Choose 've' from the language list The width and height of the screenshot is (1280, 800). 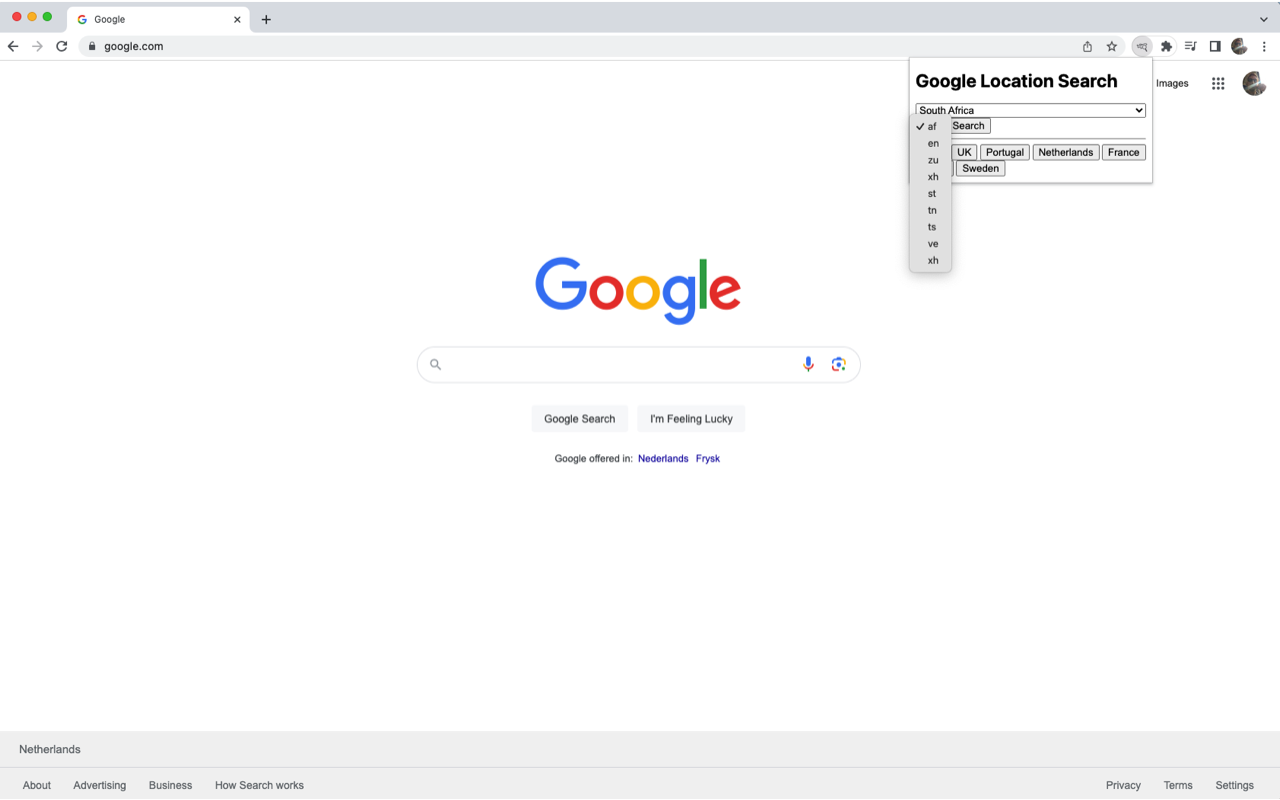(930, 244)
